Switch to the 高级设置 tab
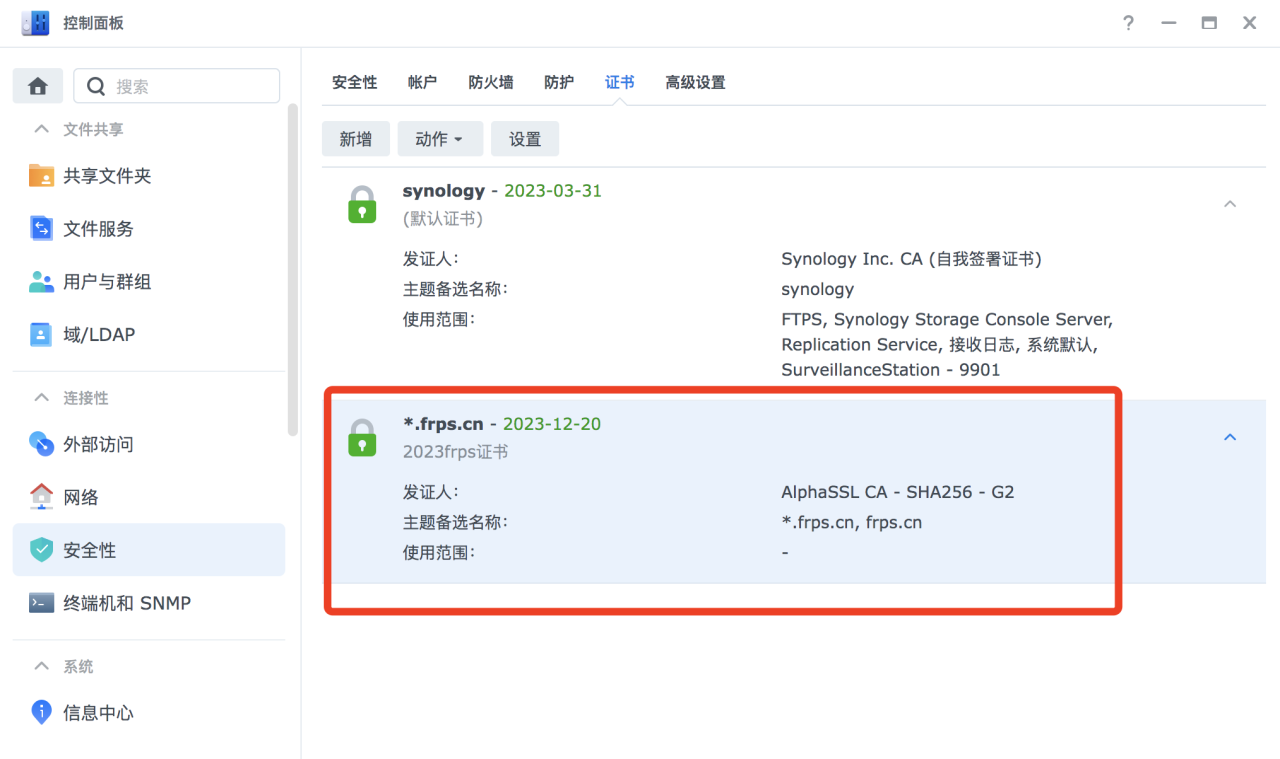The width and height of the screenshot is (1280, 759). click(695, 82)
